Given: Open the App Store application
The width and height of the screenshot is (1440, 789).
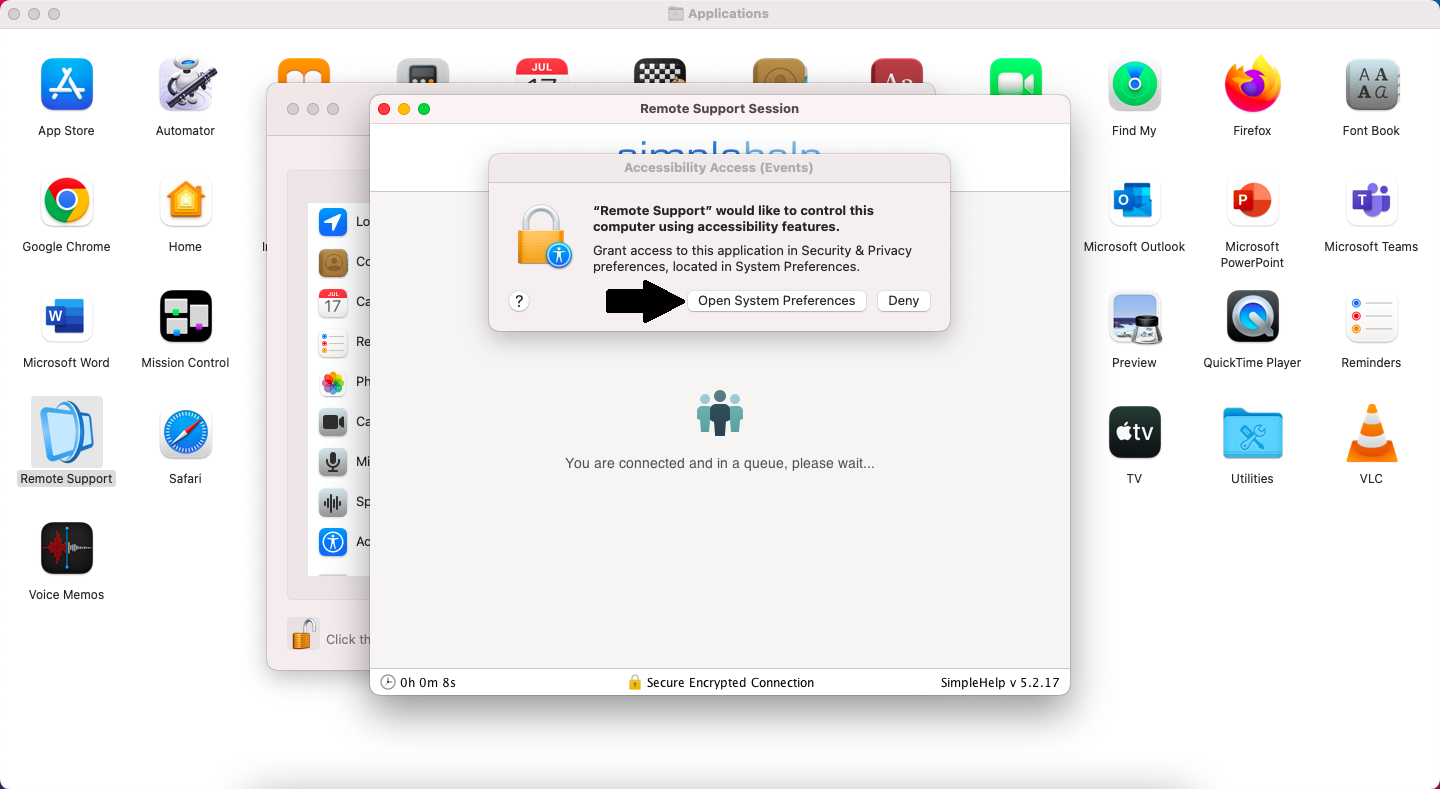Looking at the screenshot, I should (66, 85).
